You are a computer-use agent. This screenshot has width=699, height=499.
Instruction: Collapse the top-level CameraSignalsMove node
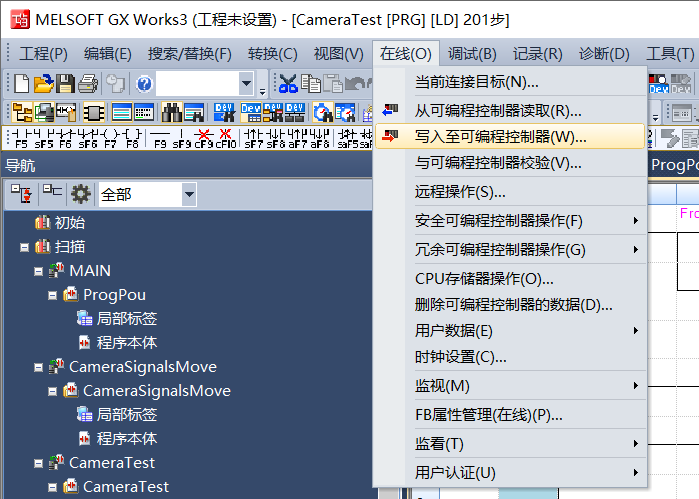tap(38, 367)
